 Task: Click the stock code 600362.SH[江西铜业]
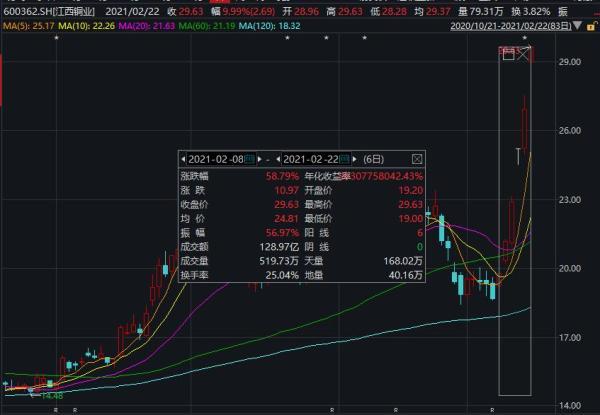(49, 11)
